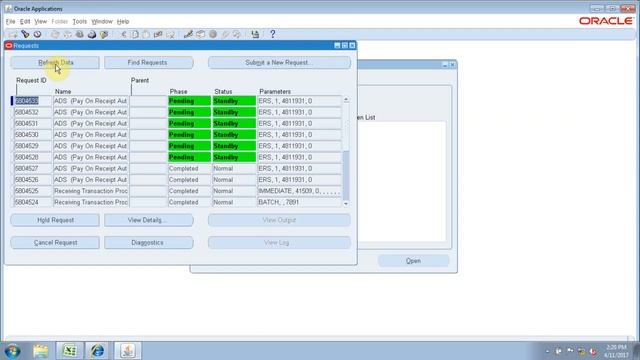This screenshot has width=640, height=360.
Task: Click the flashlight Find toolbar icon
Action: click(25, 34)
